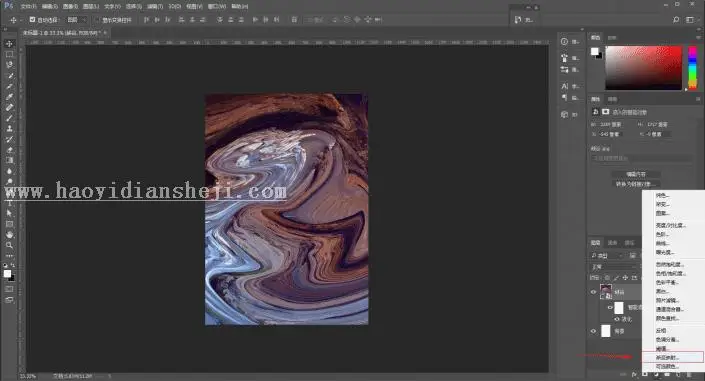Toggle Quick Mask mode in toolbox
The width and height of the screenshot is (705, 381).
pyautogui.click(x=9, y=289)
